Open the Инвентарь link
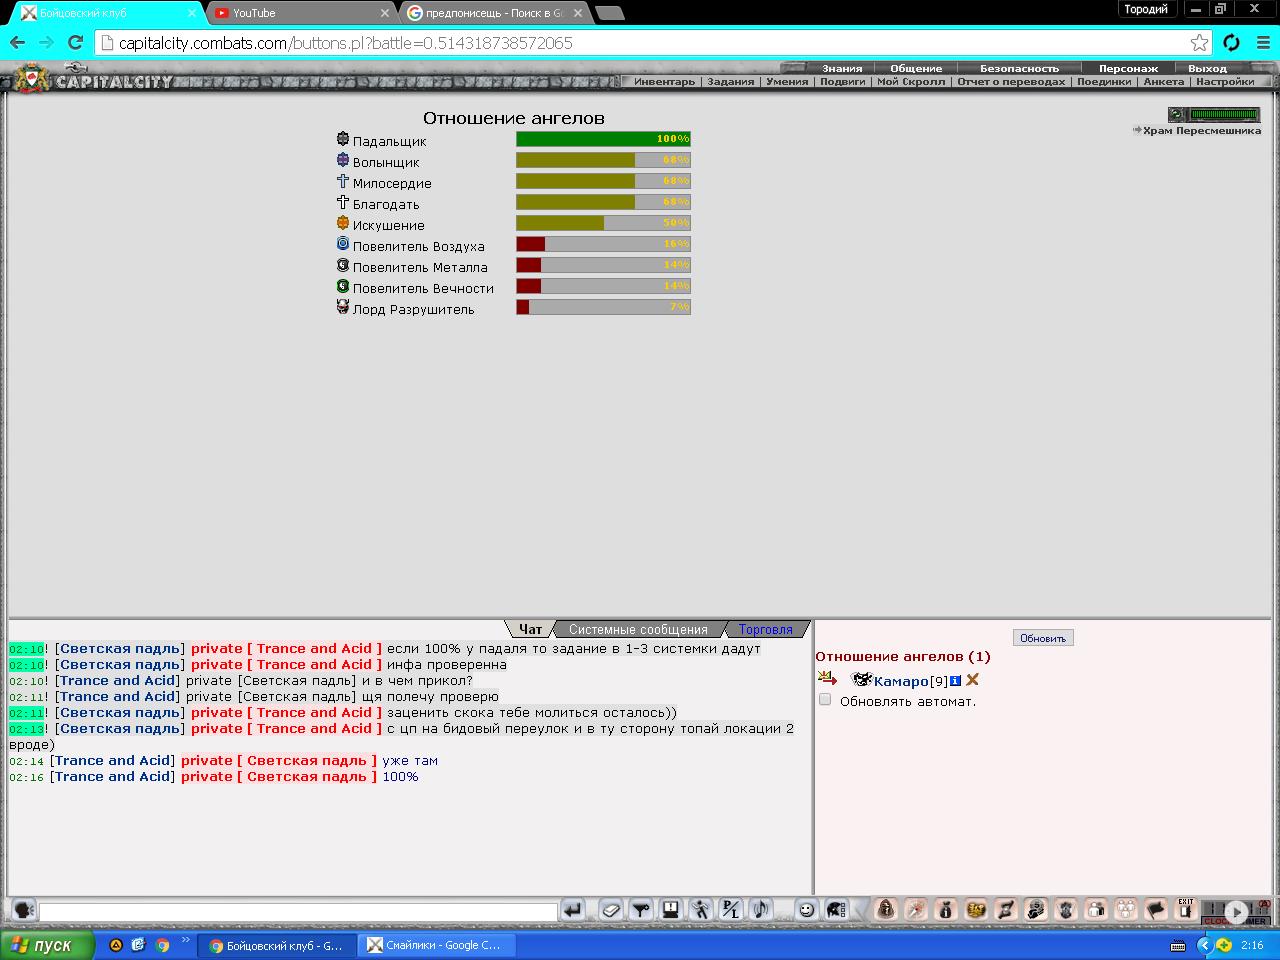This screenshot has height=960, width=1280. tap(664, 82)
